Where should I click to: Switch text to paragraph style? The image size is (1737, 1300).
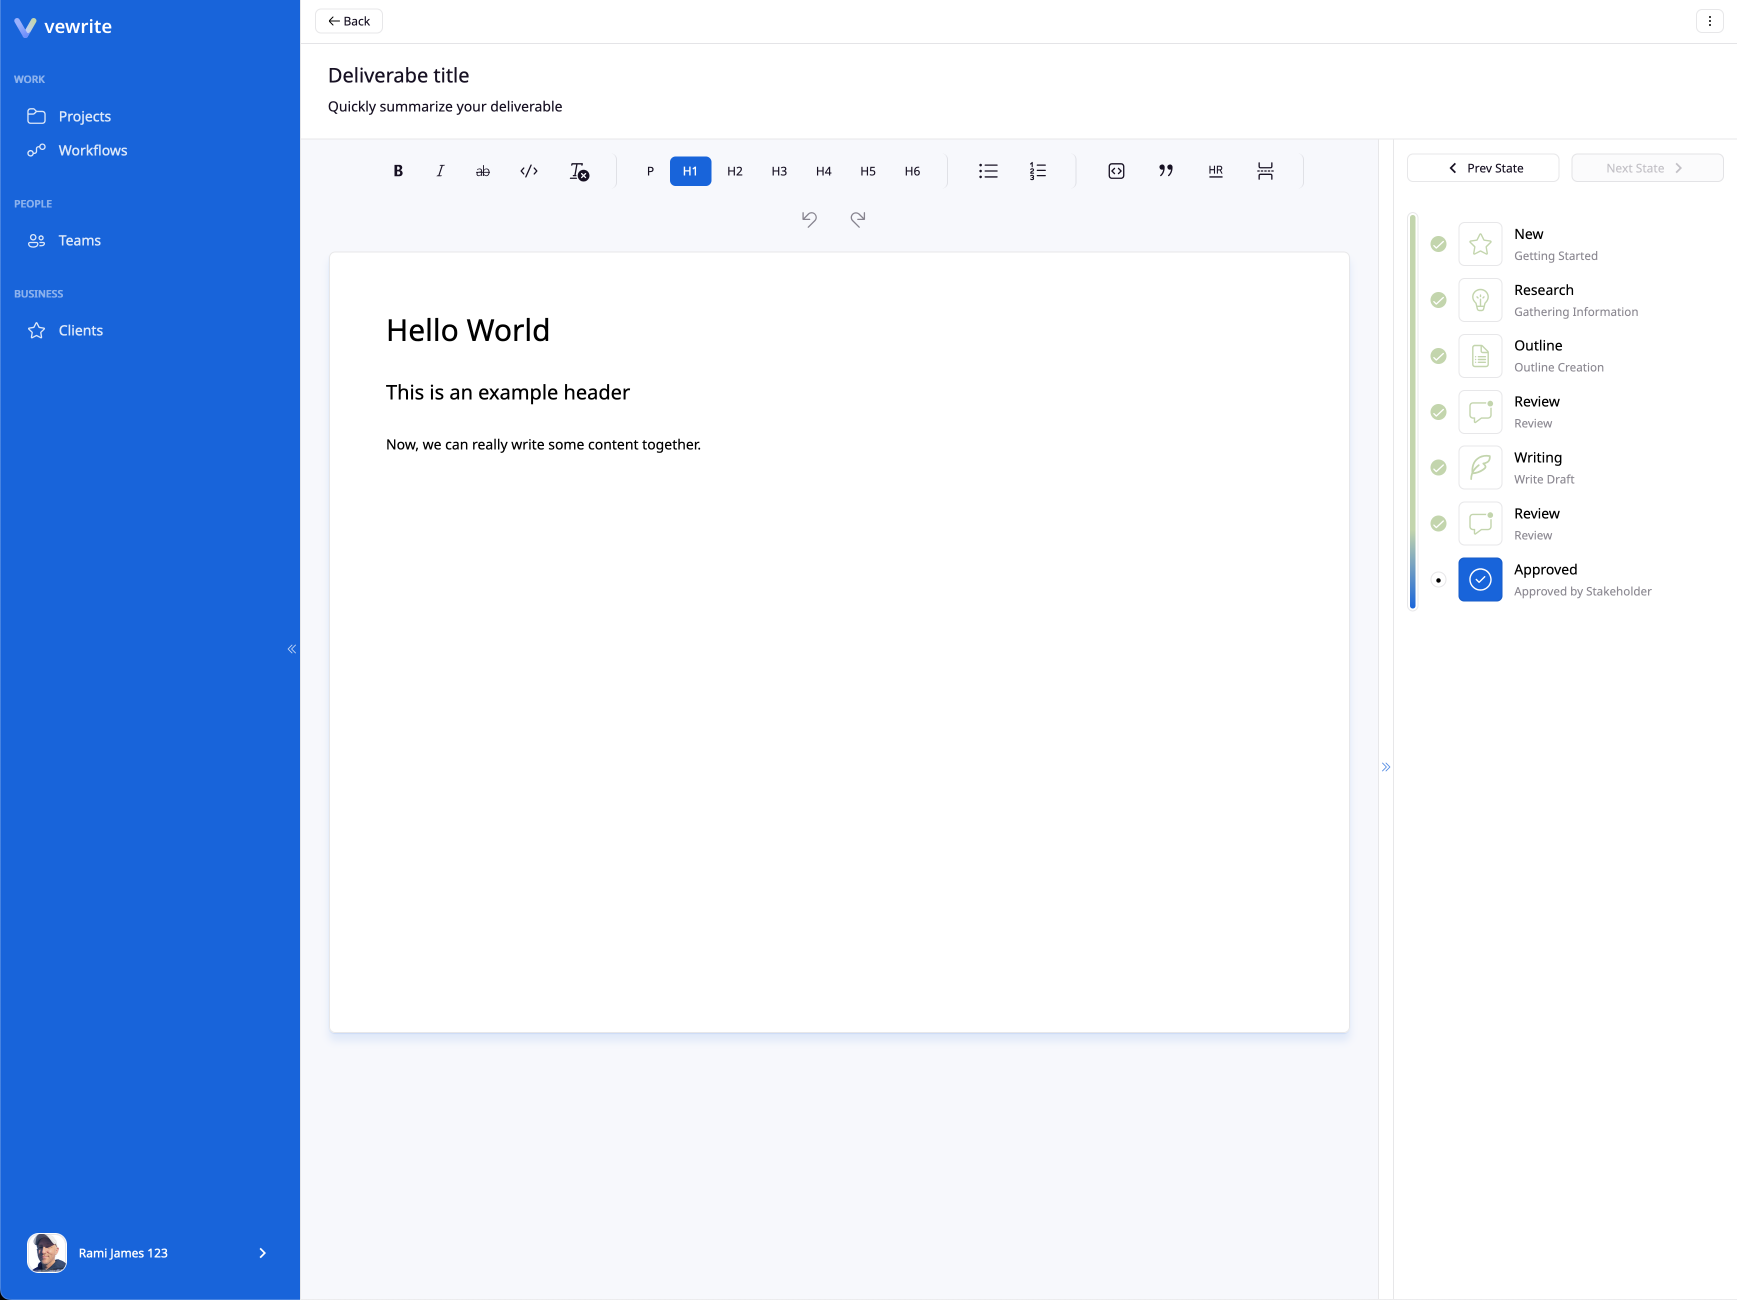click(650, 171)
